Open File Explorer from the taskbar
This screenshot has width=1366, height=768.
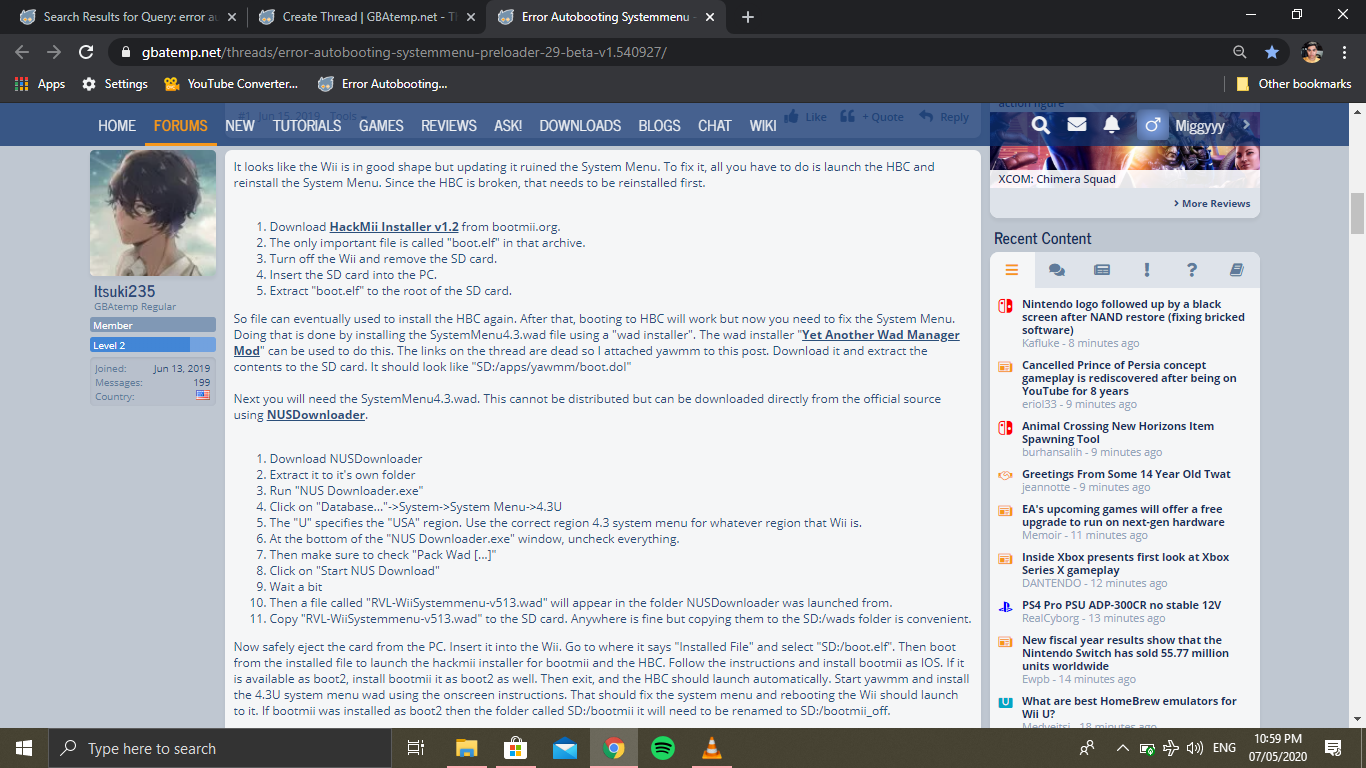(x=467, y=748)
